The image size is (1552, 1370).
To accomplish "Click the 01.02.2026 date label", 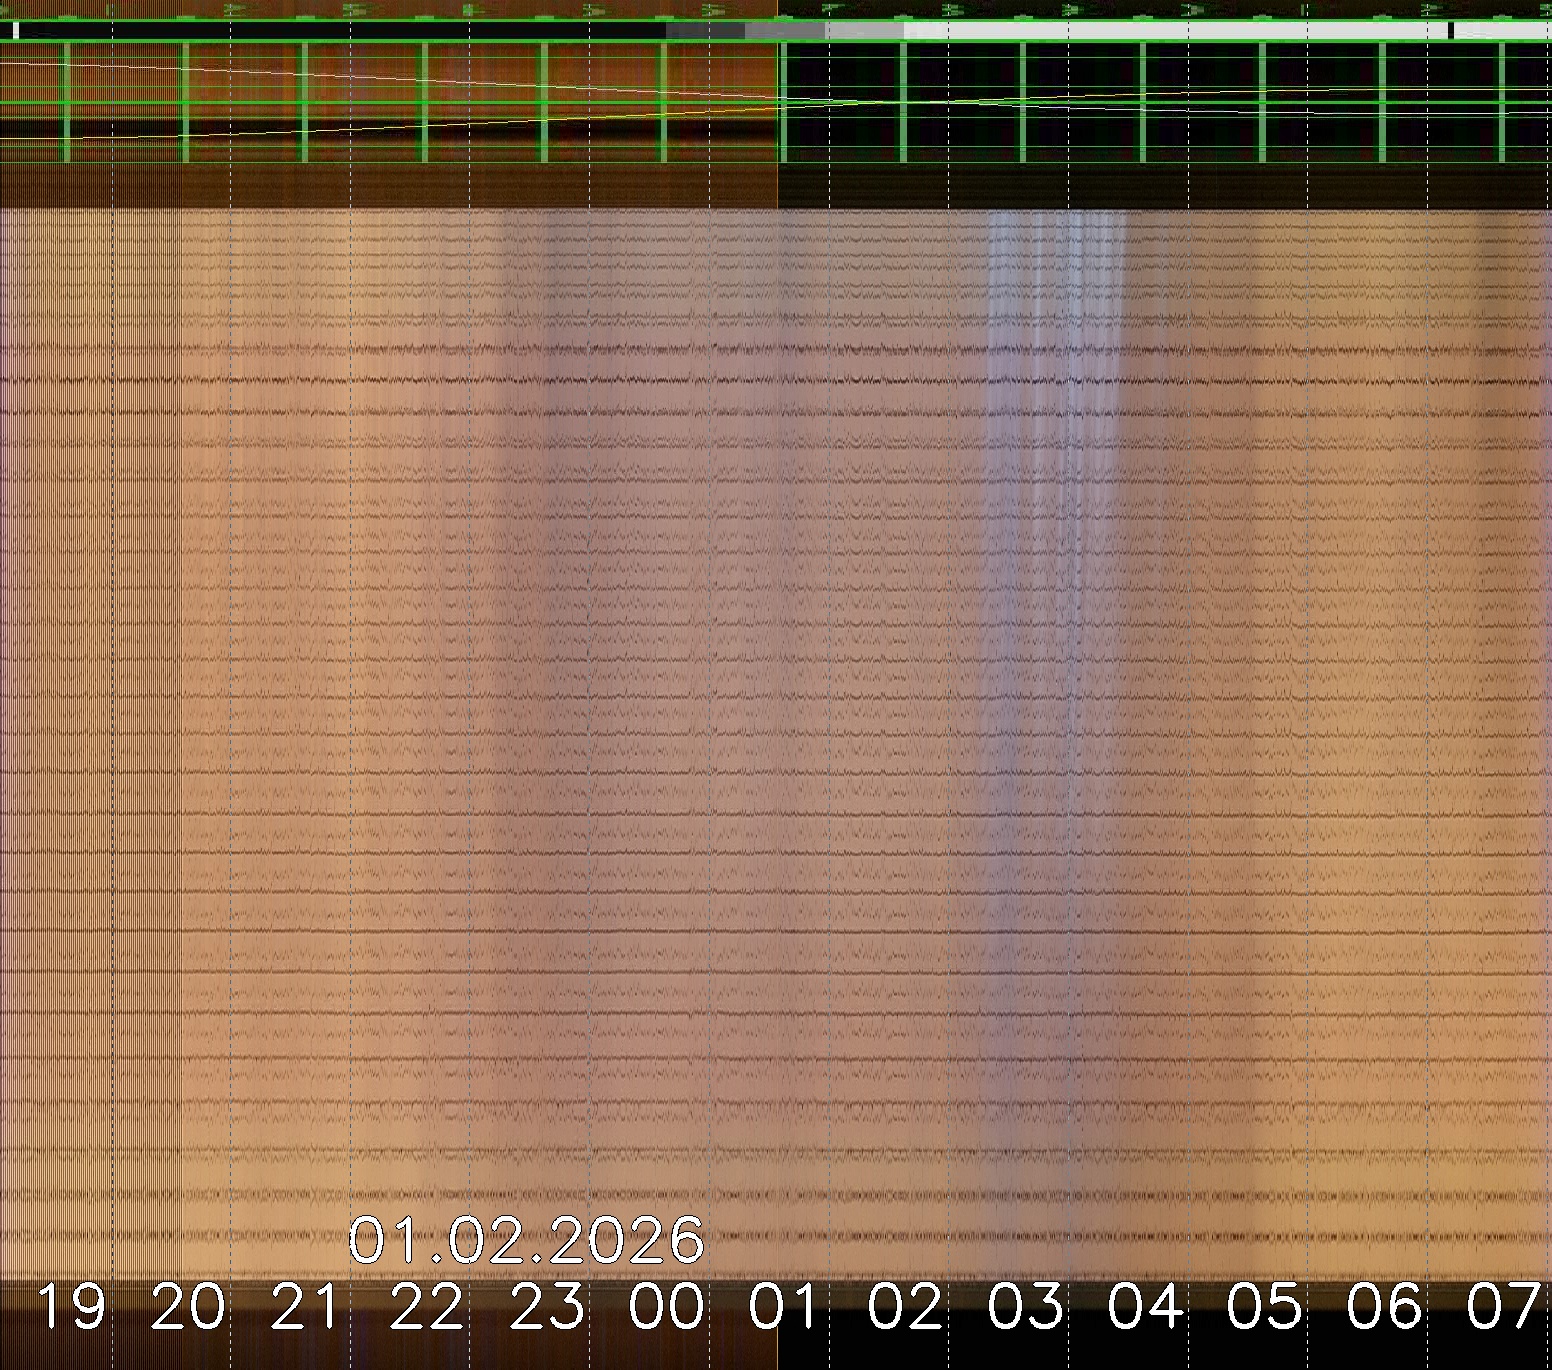I will pos(526,1241).
